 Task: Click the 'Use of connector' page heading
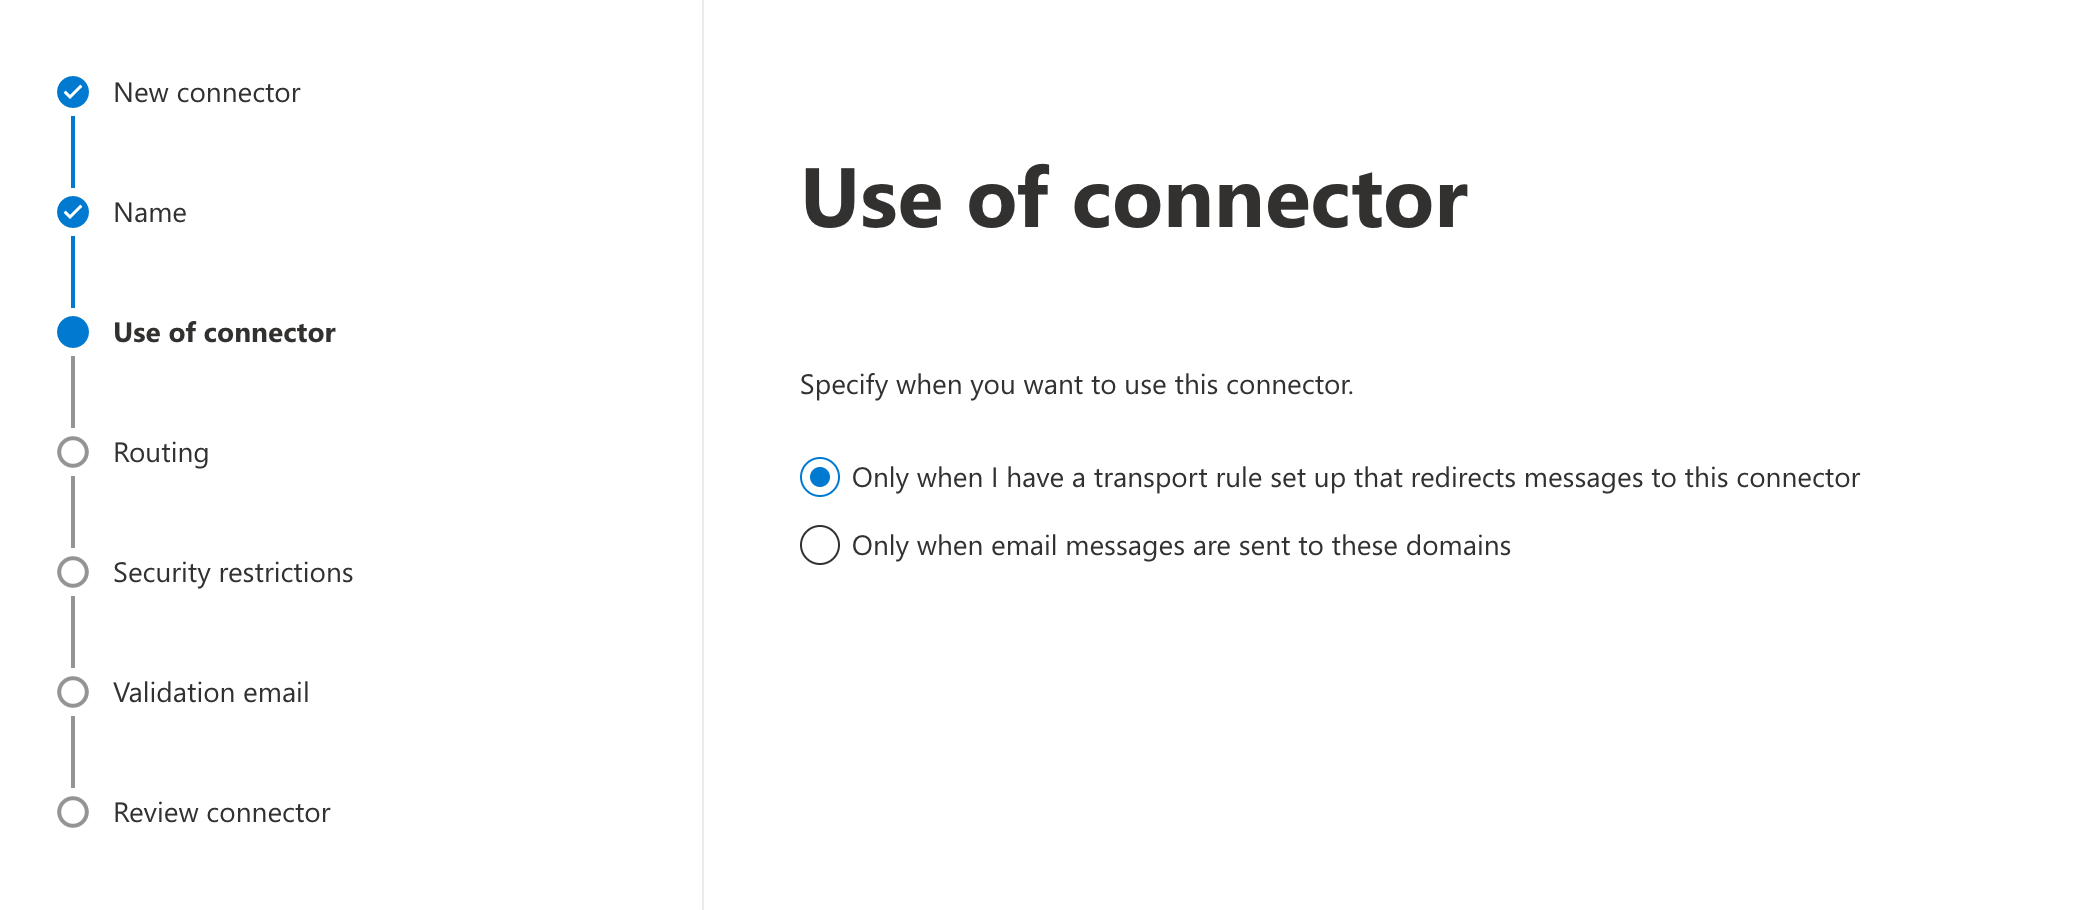tap(1134, 199)
